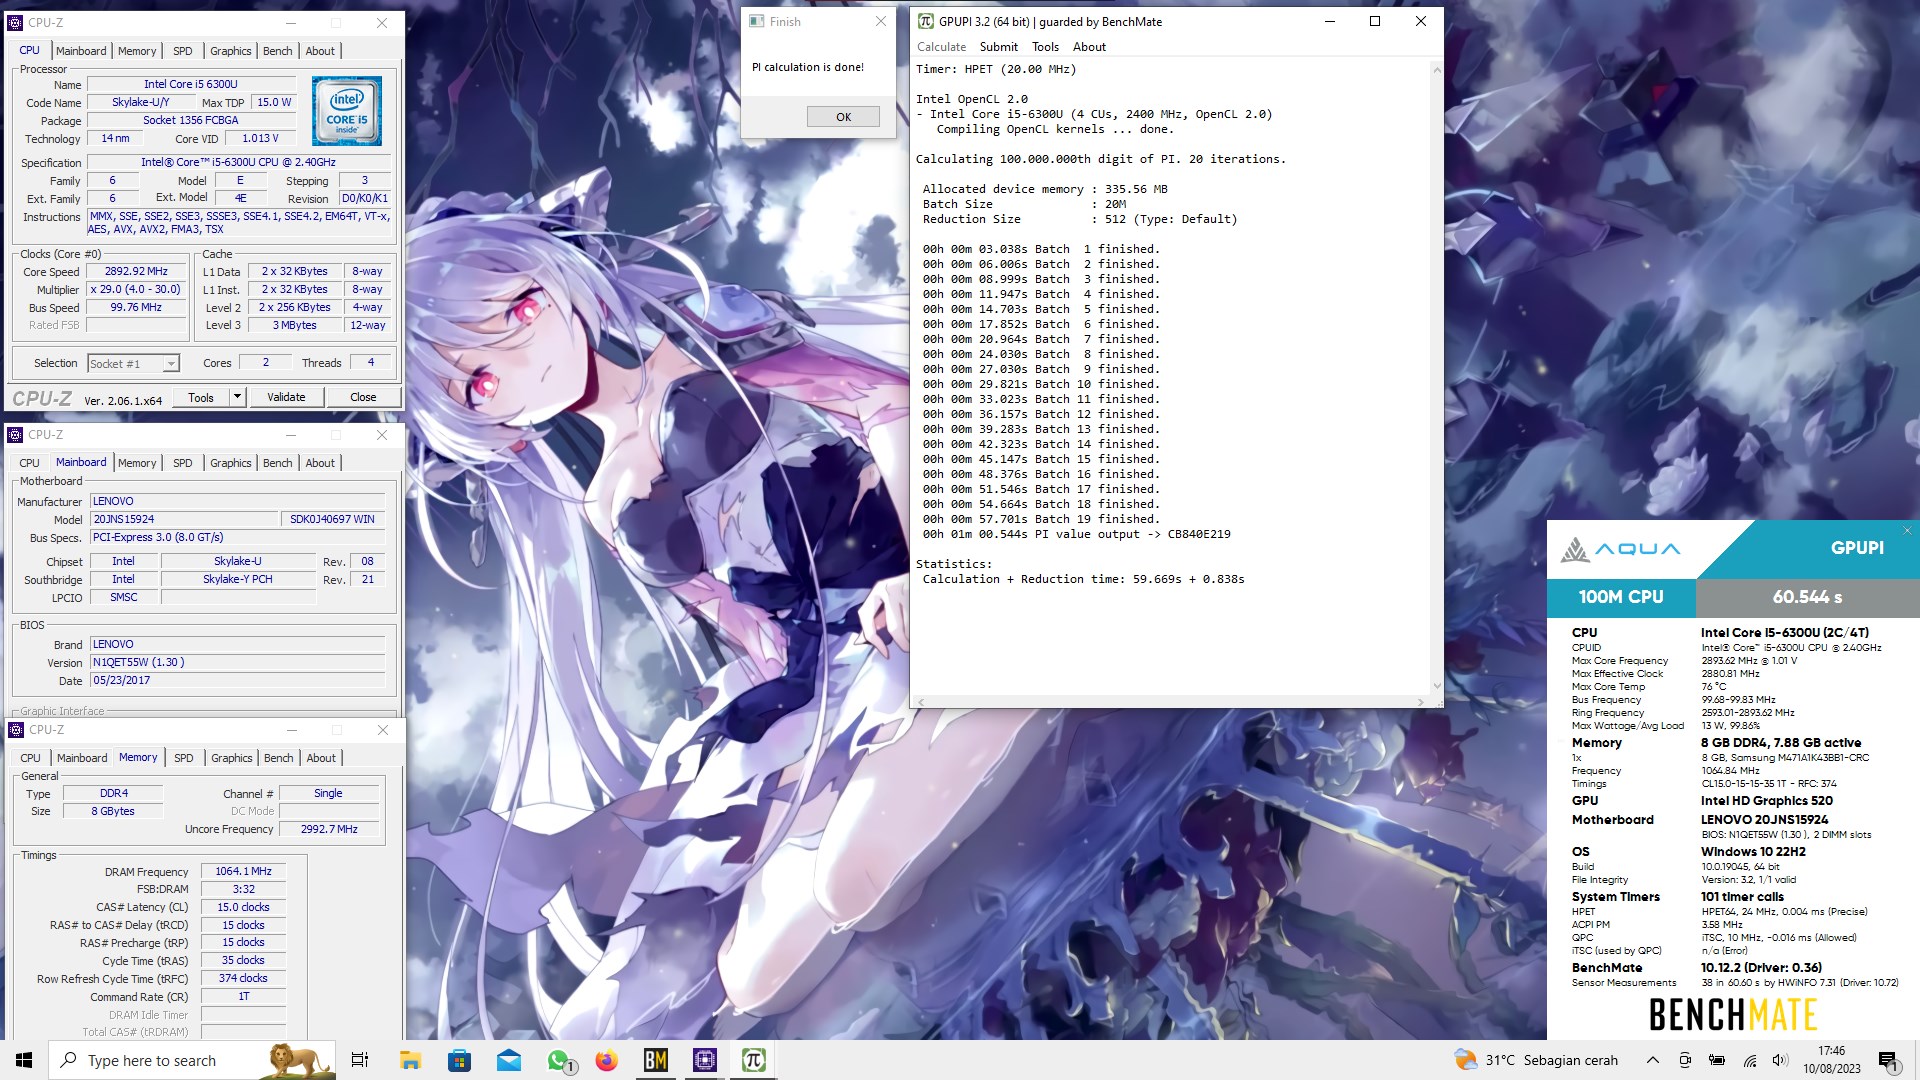Click the PI value output line CB840E219

click(x=1076, y=535)
